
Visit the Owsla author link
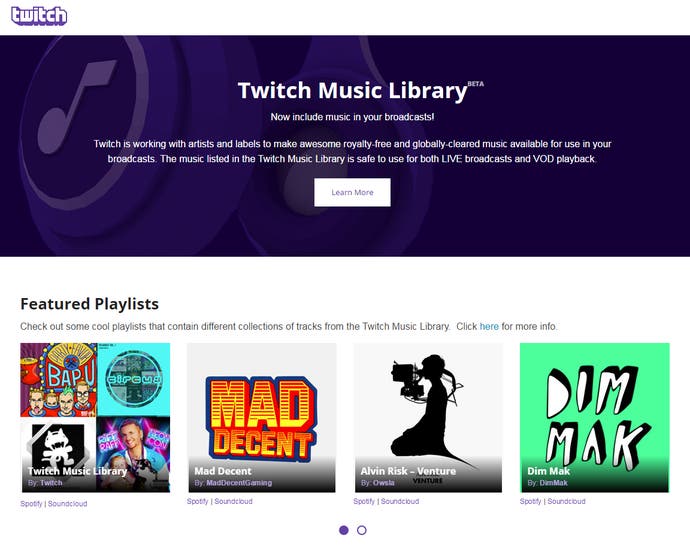(x=383, y=483)
